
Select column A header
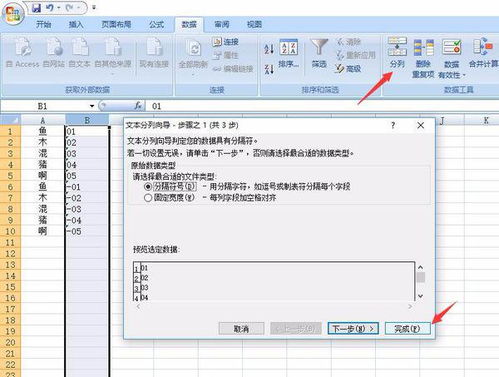pos(43,120)
